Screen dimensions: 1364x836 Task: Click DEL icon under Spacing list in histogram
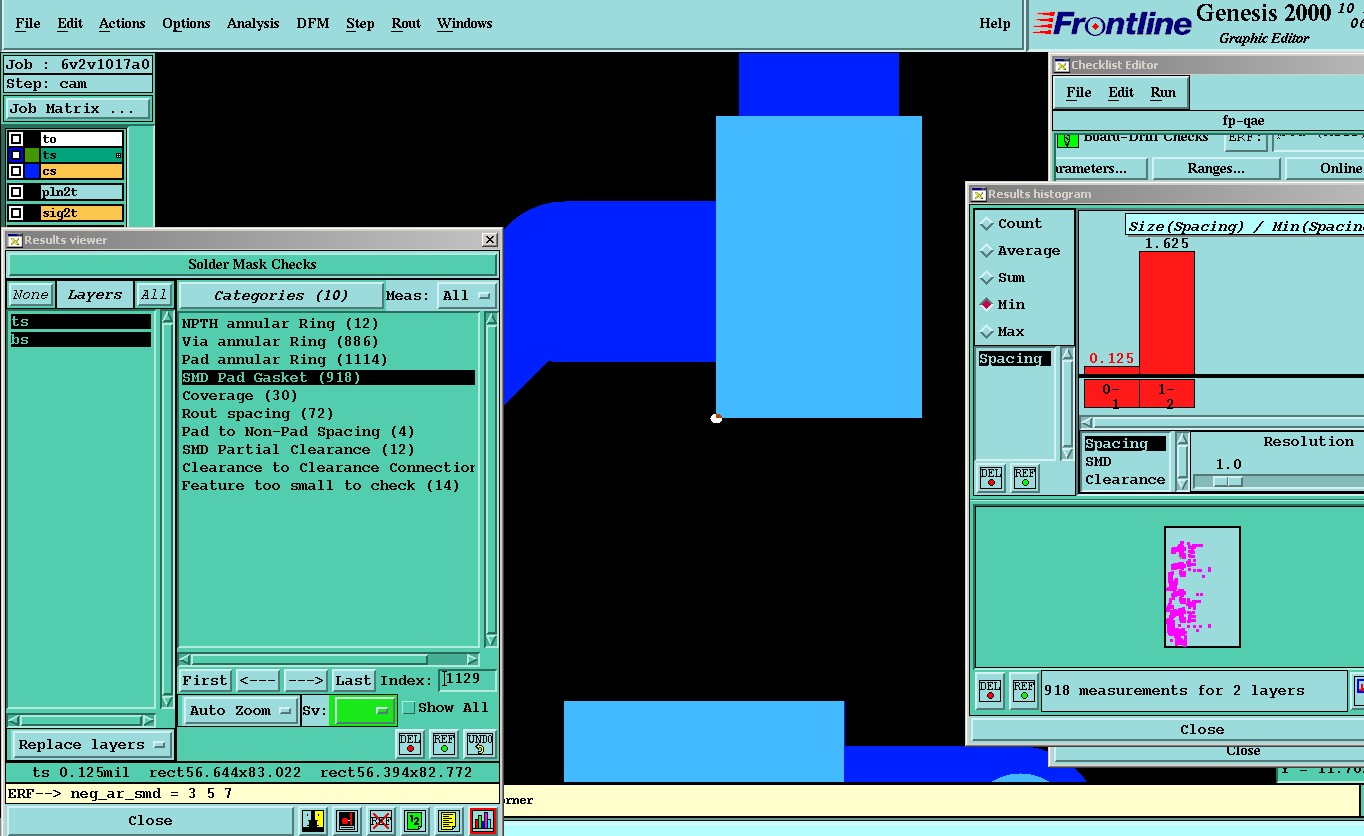(991, 478)
